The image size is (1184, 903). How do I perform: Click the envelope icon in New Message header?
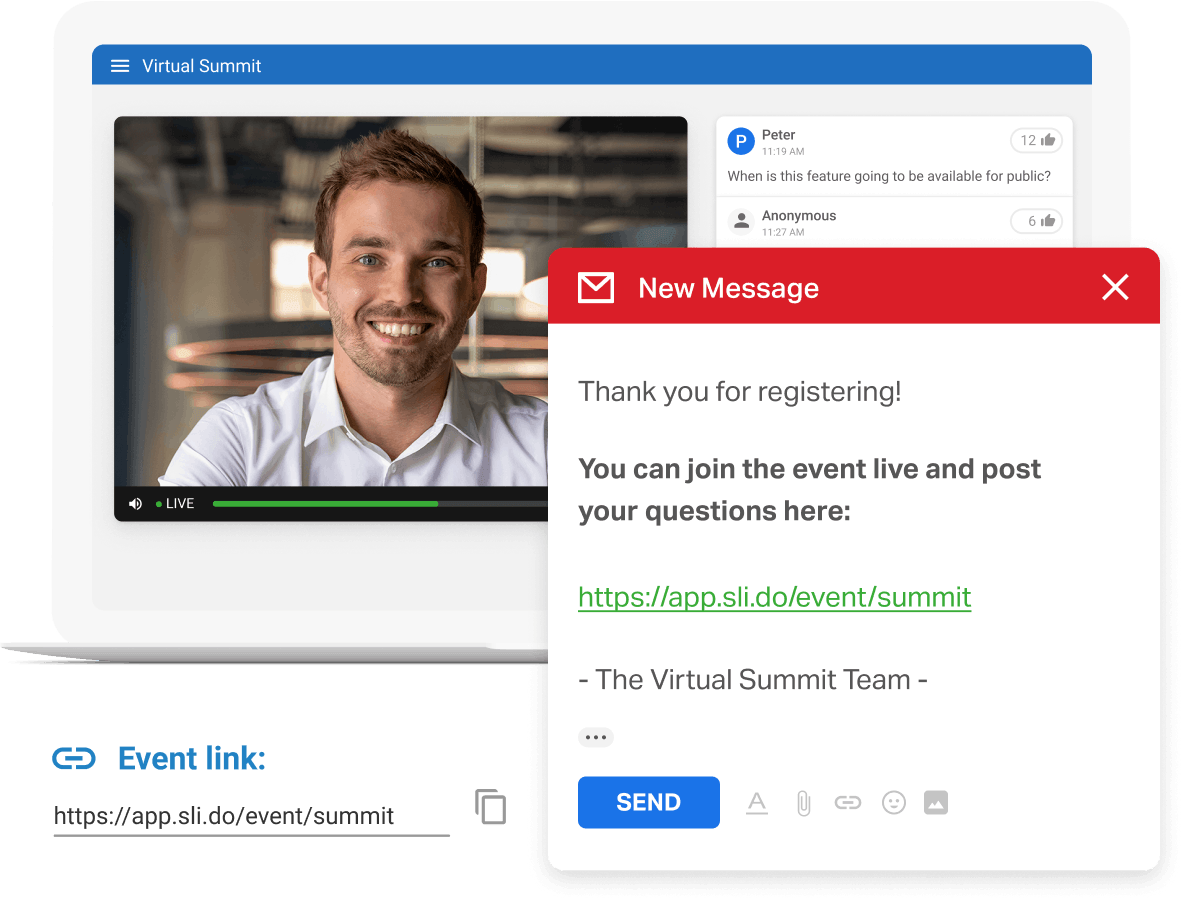[596, 288]
